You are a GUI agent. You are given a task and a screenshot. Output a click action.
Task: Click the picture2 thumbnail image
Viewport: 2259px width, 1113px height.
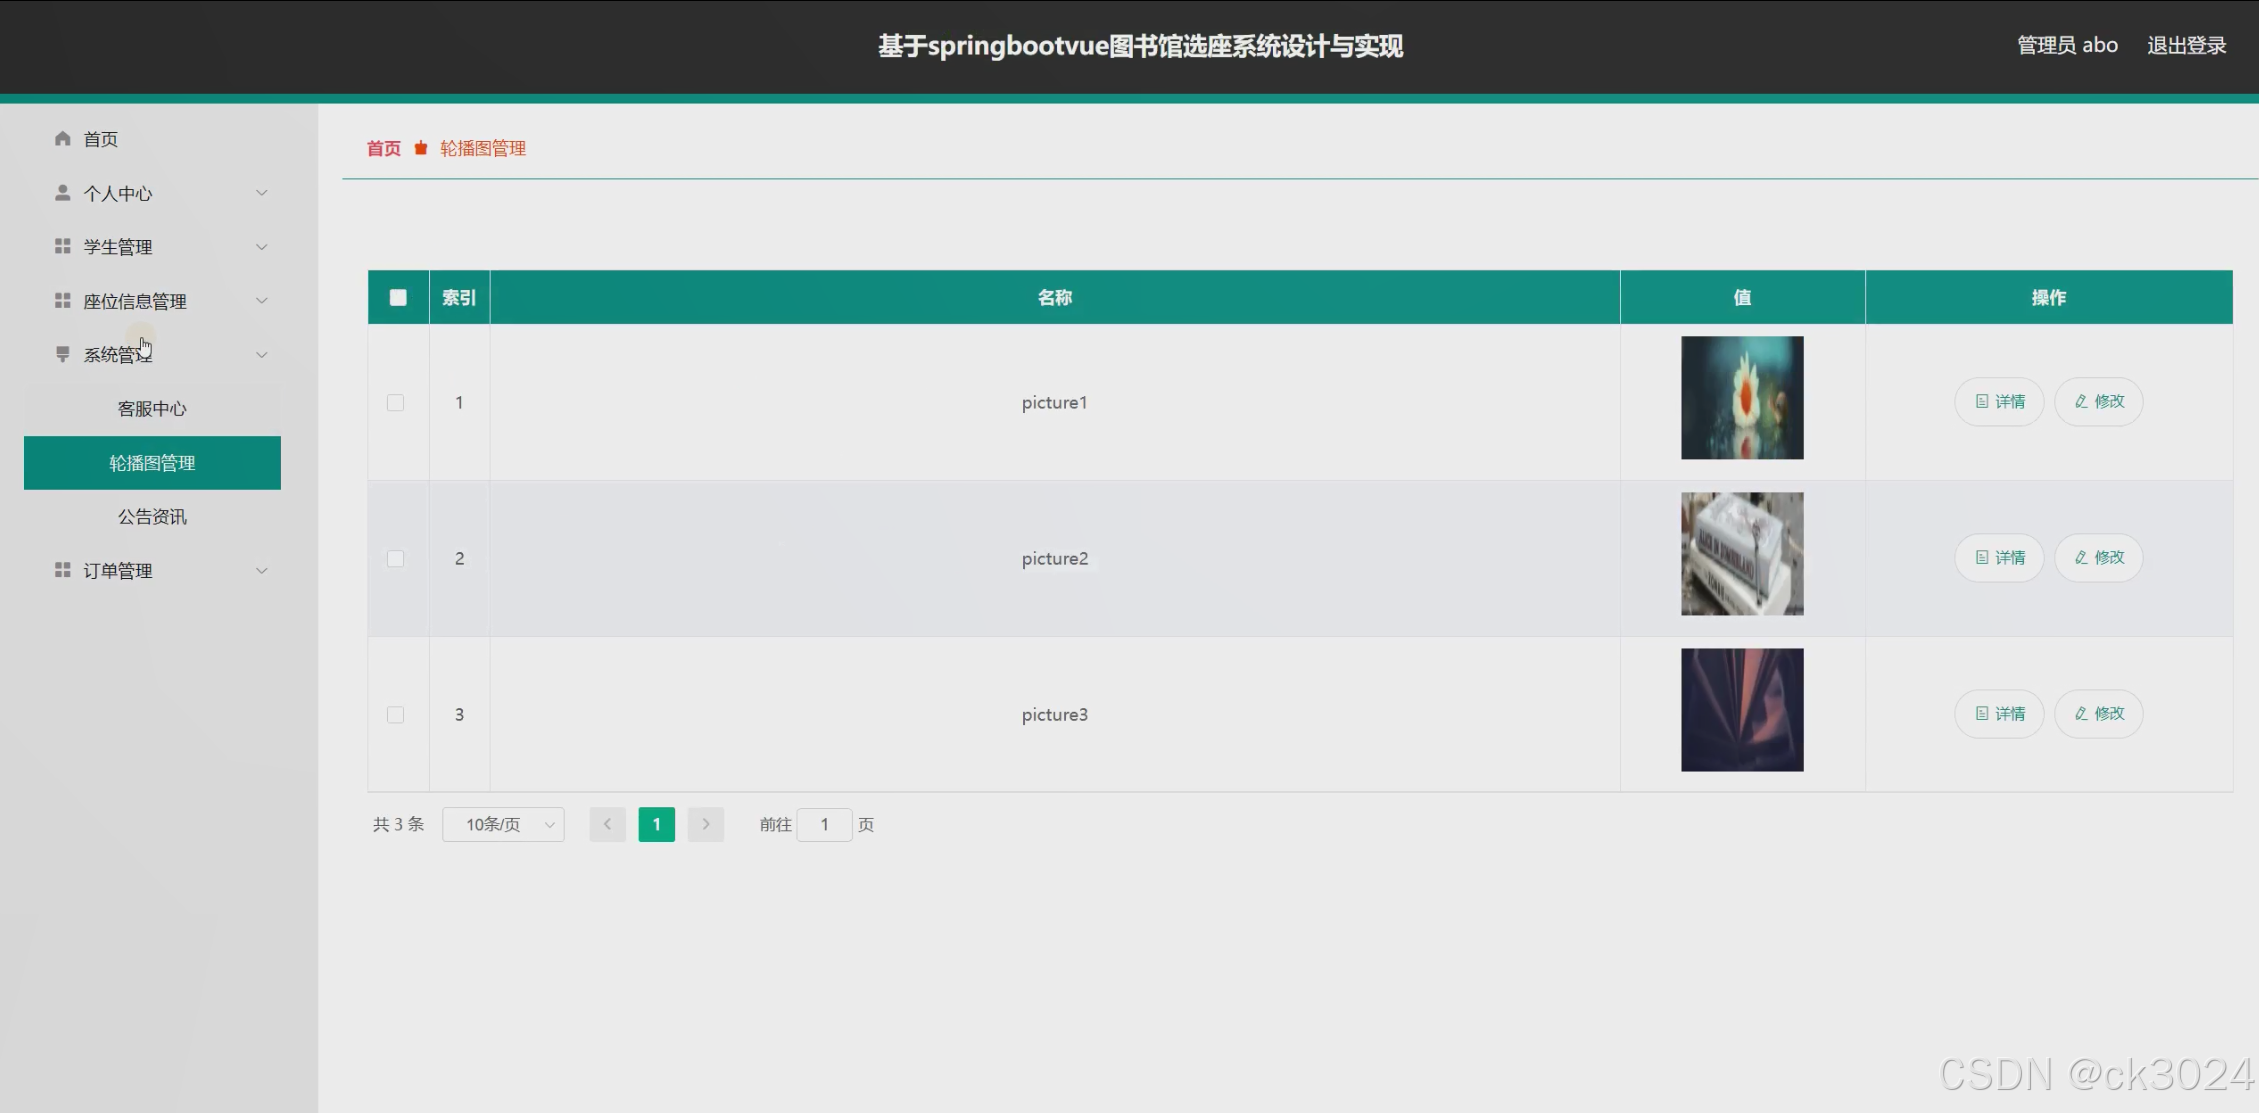point(1742,553)
